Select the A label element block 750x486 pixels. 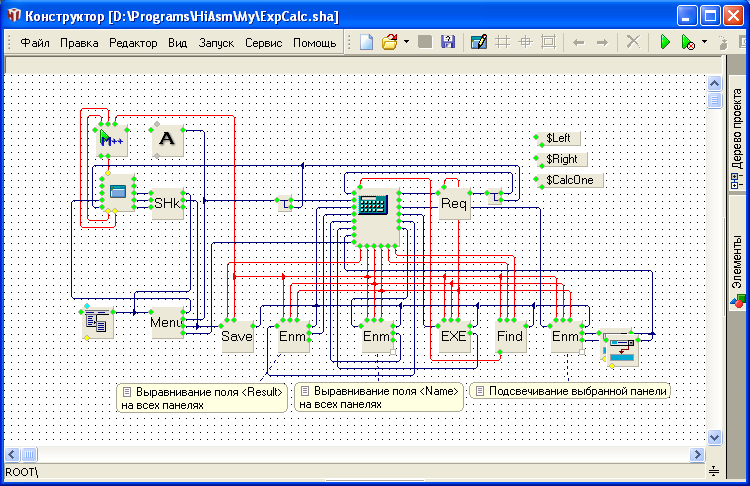tap(167, 141)
